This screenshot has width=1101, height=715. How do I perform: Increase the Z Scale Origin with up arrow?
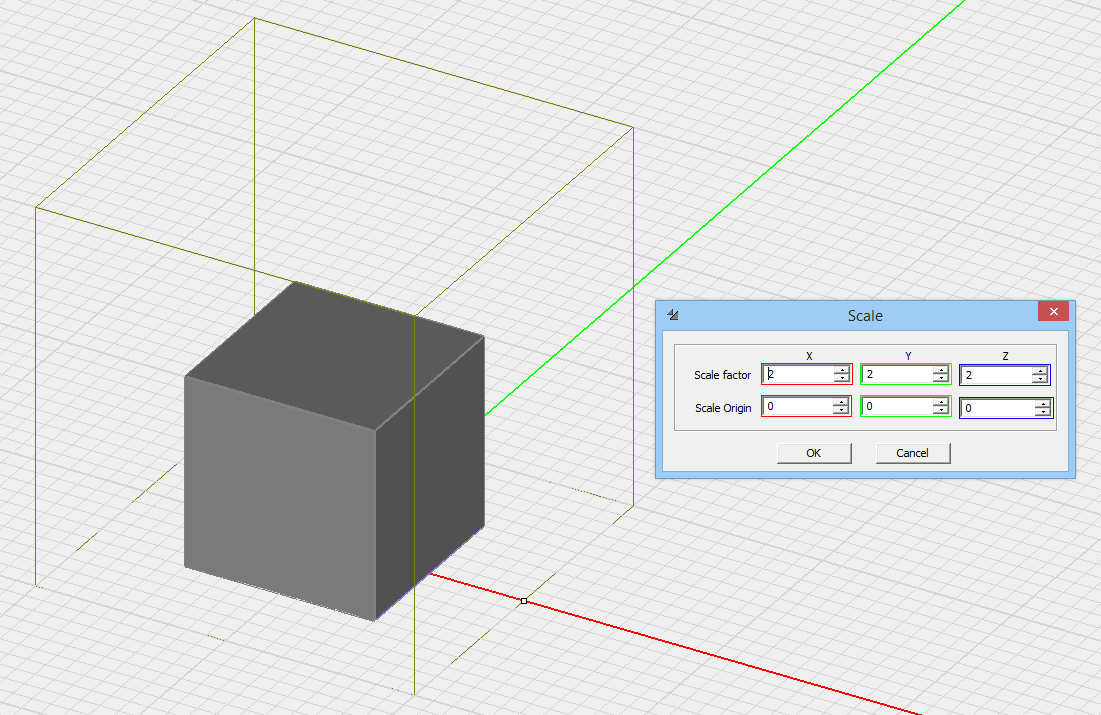[x=1043, y=403]
